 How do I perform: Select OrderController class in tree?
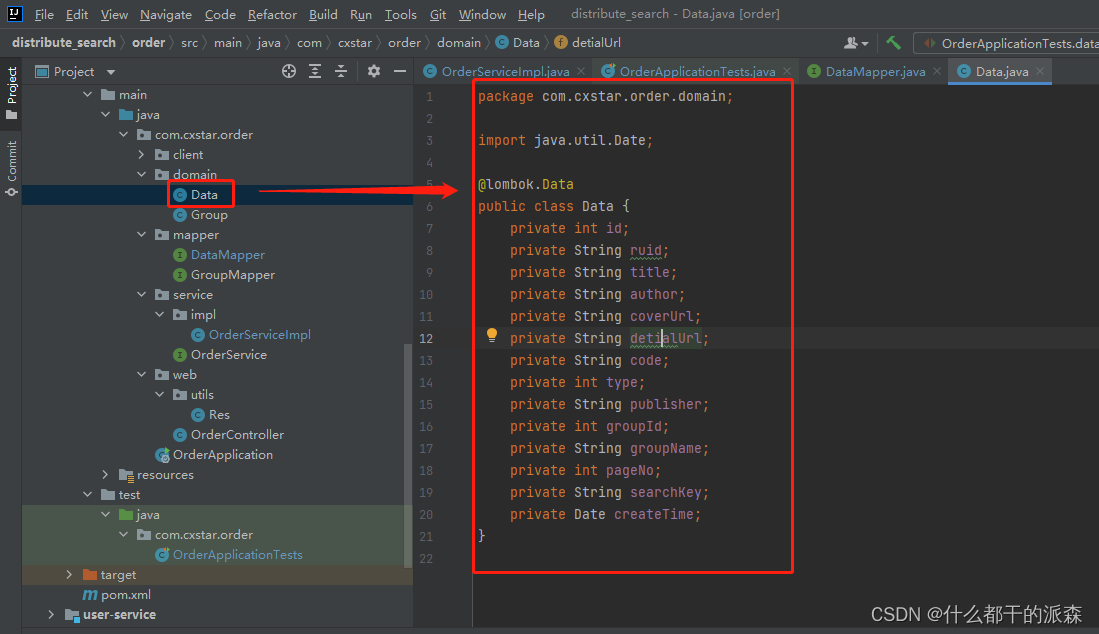click(x=237, y=434)
